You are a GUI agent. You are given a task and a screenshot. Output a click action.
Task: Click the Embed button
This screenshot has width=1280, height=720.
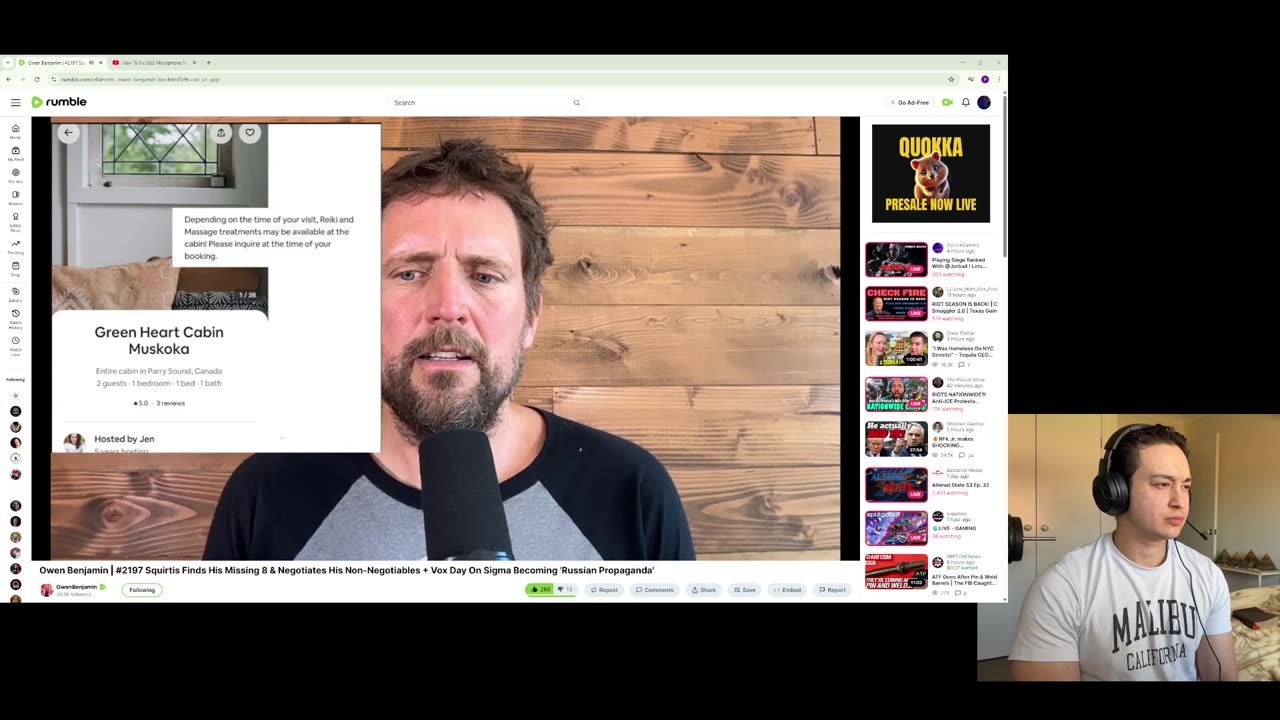788,590
